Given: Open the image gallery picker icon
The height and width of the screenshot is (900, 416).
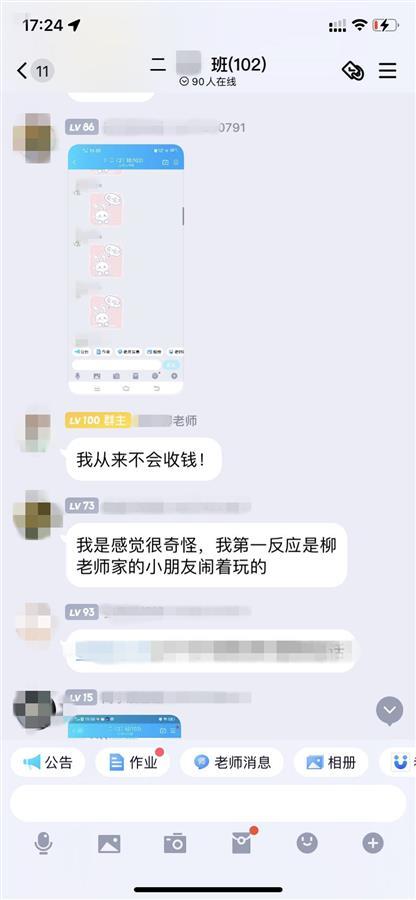Looking at the screenshot, I should [x=109, y=843].
